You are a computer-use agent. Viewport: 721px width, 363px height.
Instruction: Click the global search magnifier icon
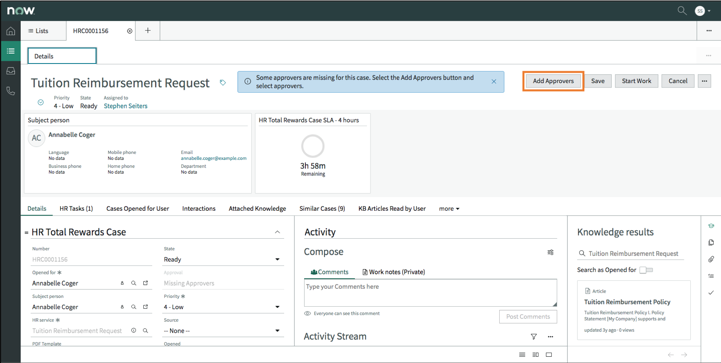click(x=682, y=10)
